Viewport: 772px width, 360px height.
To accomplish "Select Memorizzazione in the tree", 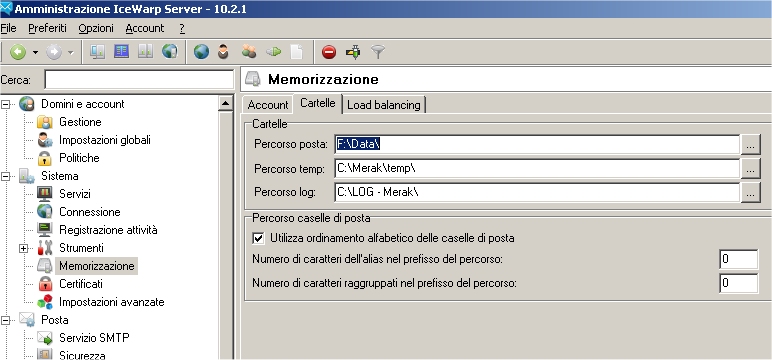I will (96, 266).
